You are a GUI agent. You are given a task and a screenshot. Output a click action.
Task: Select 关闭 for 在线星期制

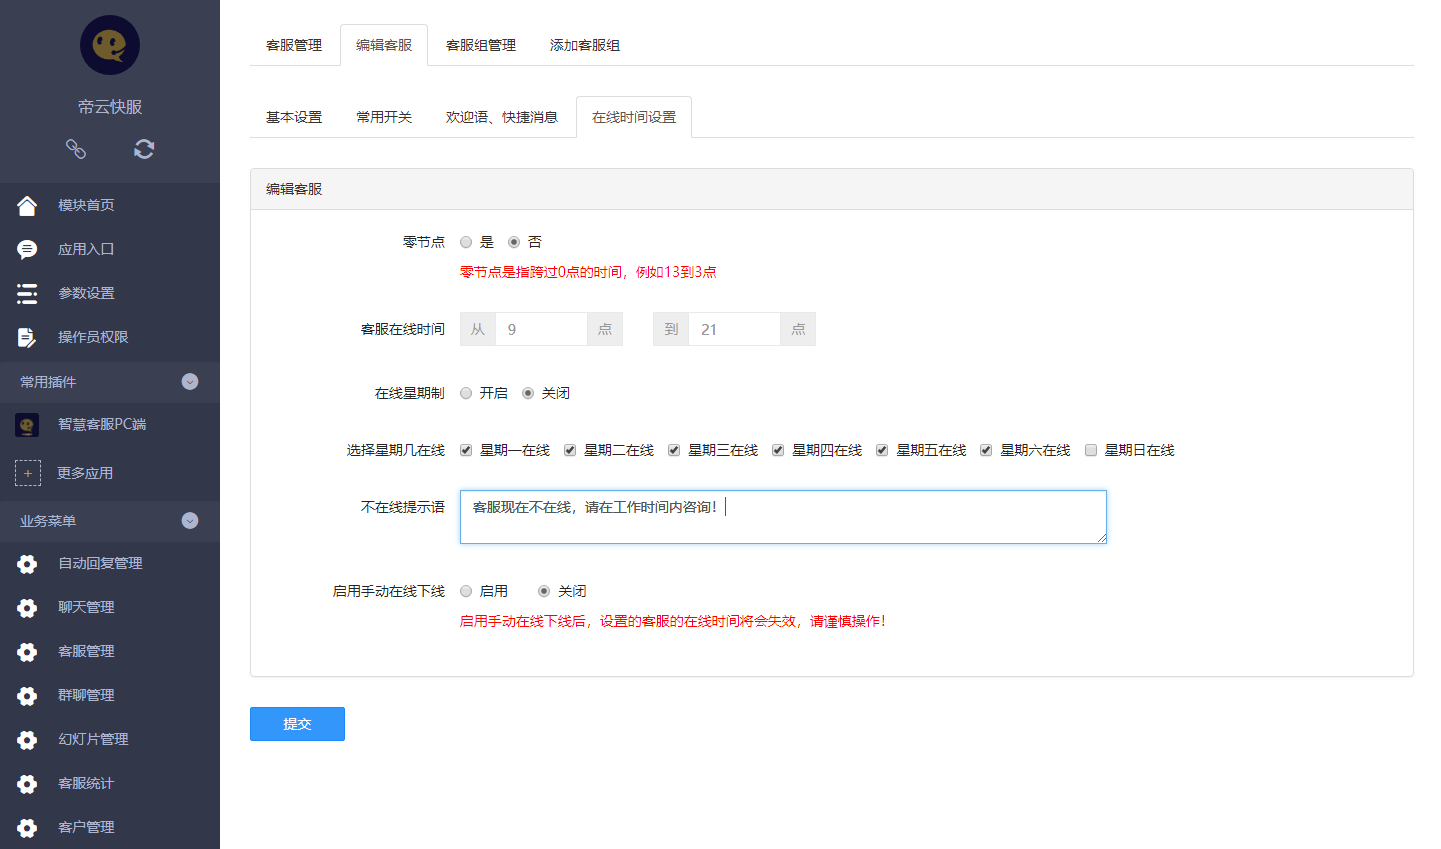point(528,393)
